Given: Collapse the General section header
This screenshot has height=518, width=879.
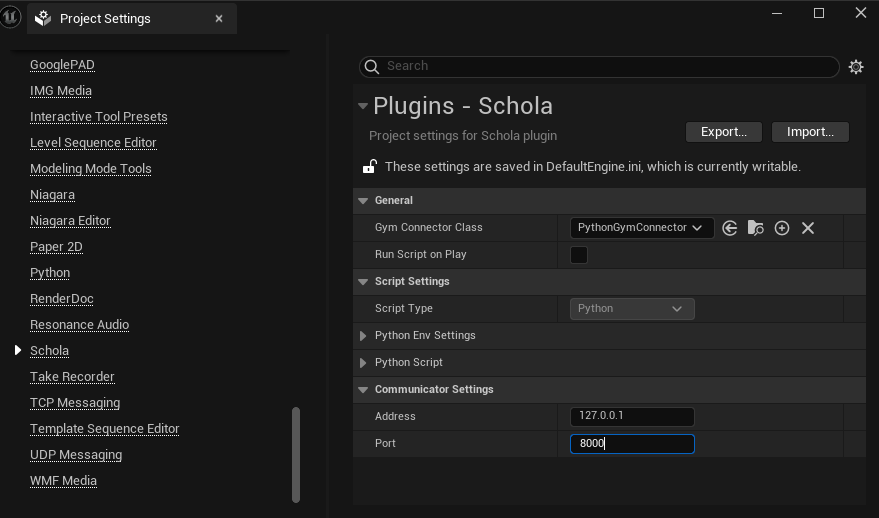Looking at the screenshot, I should tap(362, 201).
